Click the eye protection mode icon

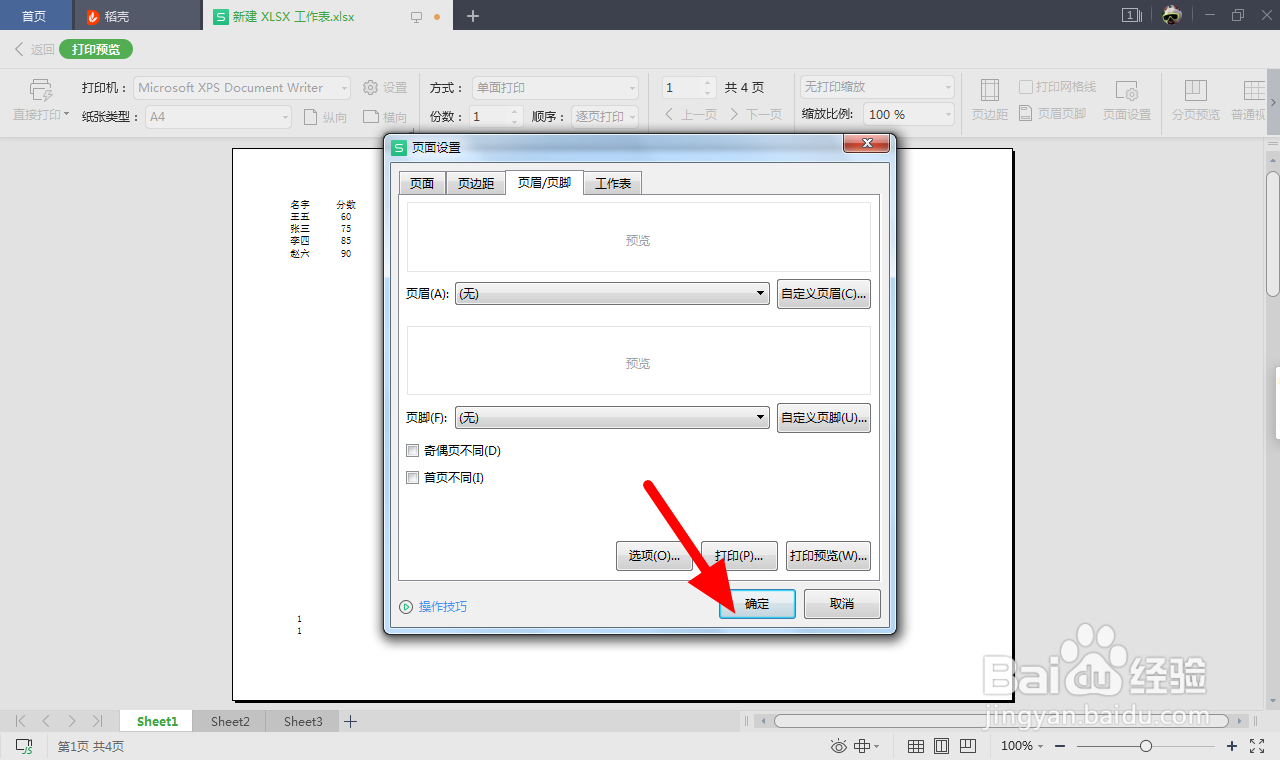[x=838, y=746]
